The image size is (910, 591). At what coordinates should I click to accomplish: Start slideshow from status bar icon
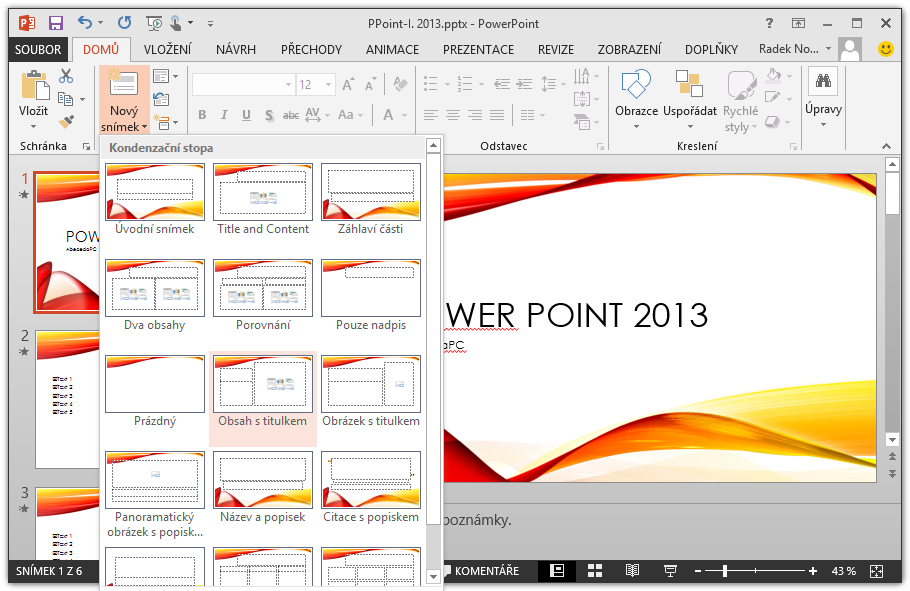(670, 571)
